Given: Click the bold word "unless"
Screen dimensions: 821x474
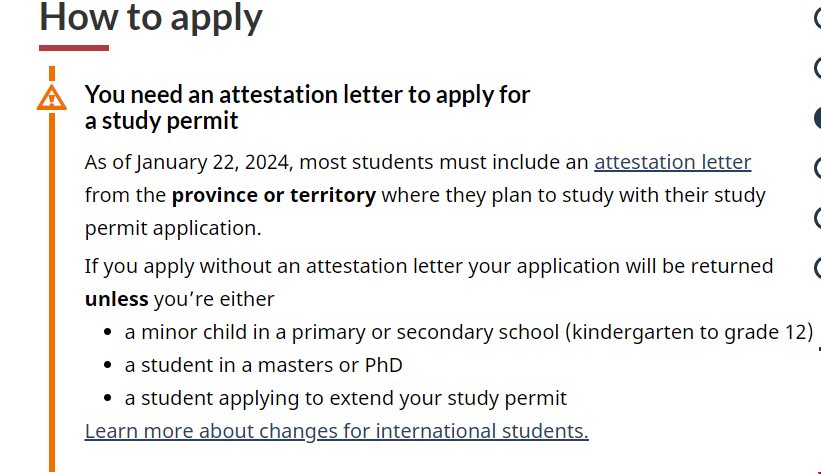Looking at the screenshot, I should click(116, 299).
